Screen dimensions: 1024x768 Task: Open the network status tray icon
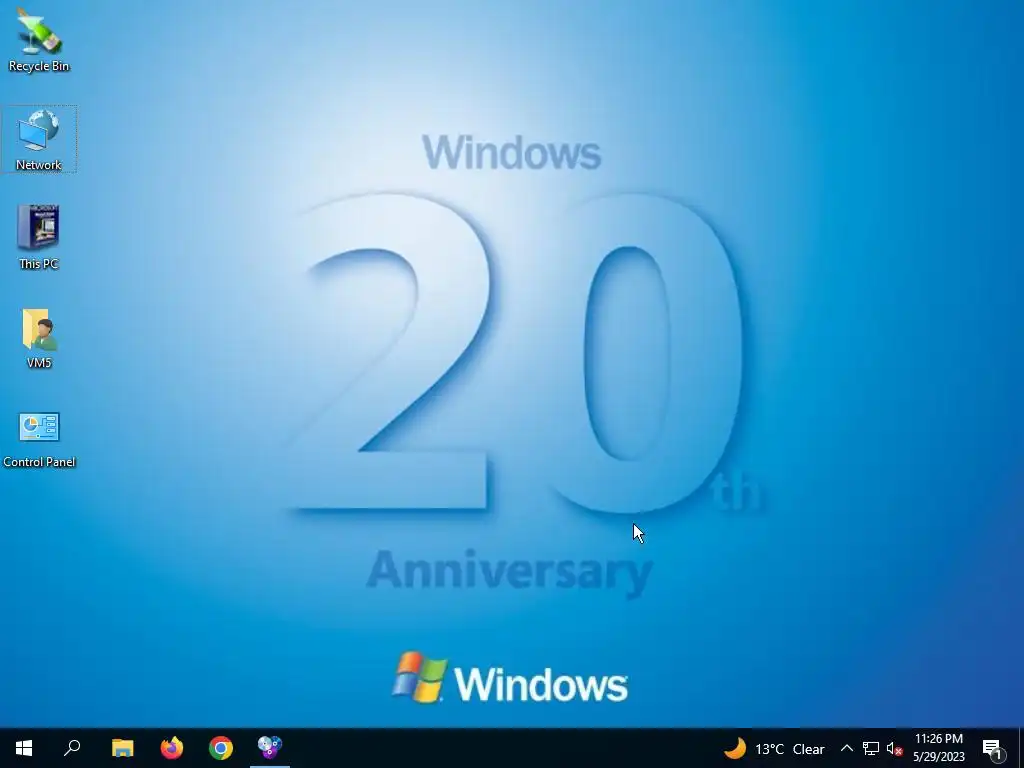tap(871, 748)
